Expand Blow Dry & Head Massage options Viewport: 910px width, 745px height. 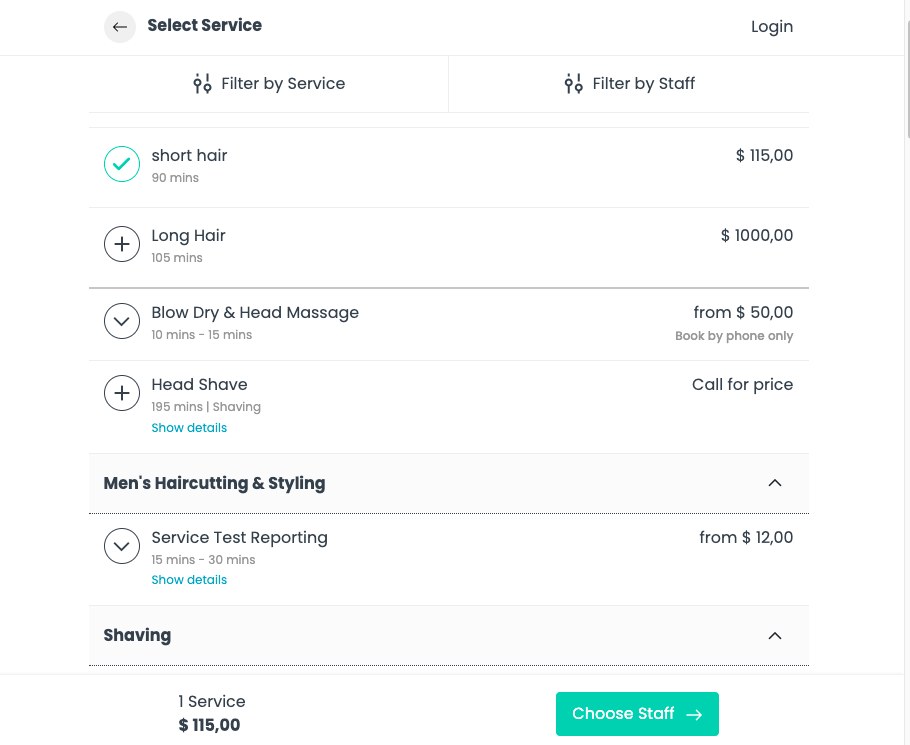point(122,321)
